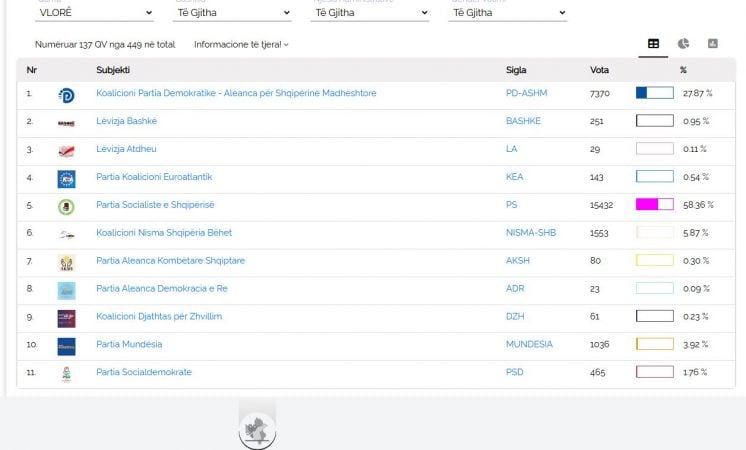This screenshot has width=746, height=450.
Task: Click the KEA acronym link
Action: click(x=514, y=176)
